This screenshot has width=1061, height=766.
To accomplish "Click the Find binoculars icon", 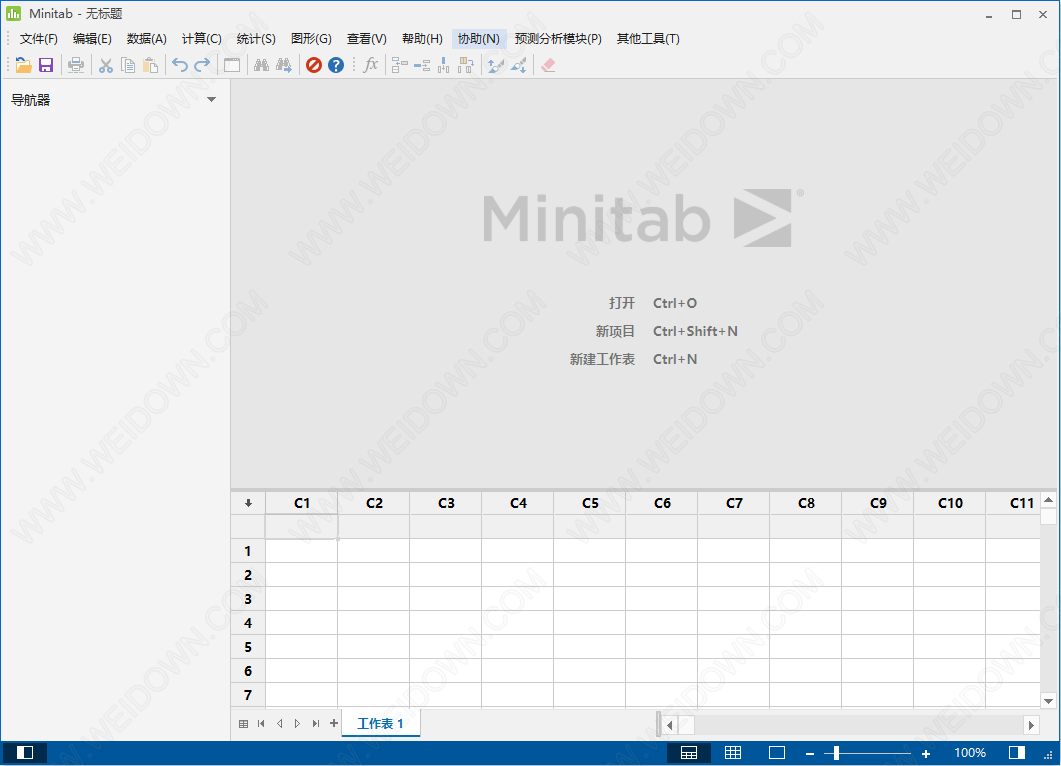I will click(x=261, y=65).
